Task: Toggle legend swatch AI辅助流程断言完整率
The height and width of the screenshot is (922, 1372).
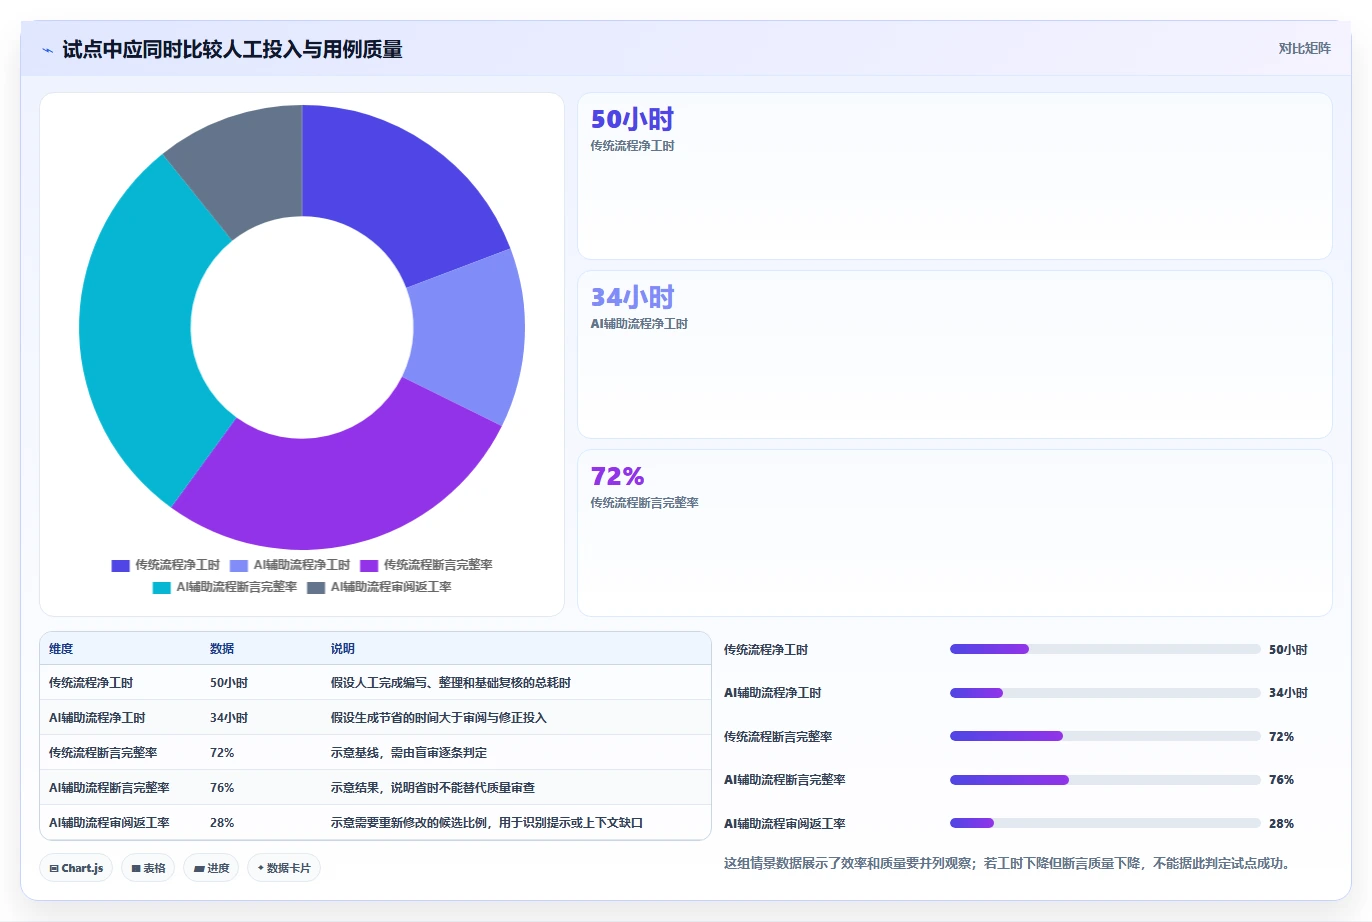Action: (x=161, y=588)
